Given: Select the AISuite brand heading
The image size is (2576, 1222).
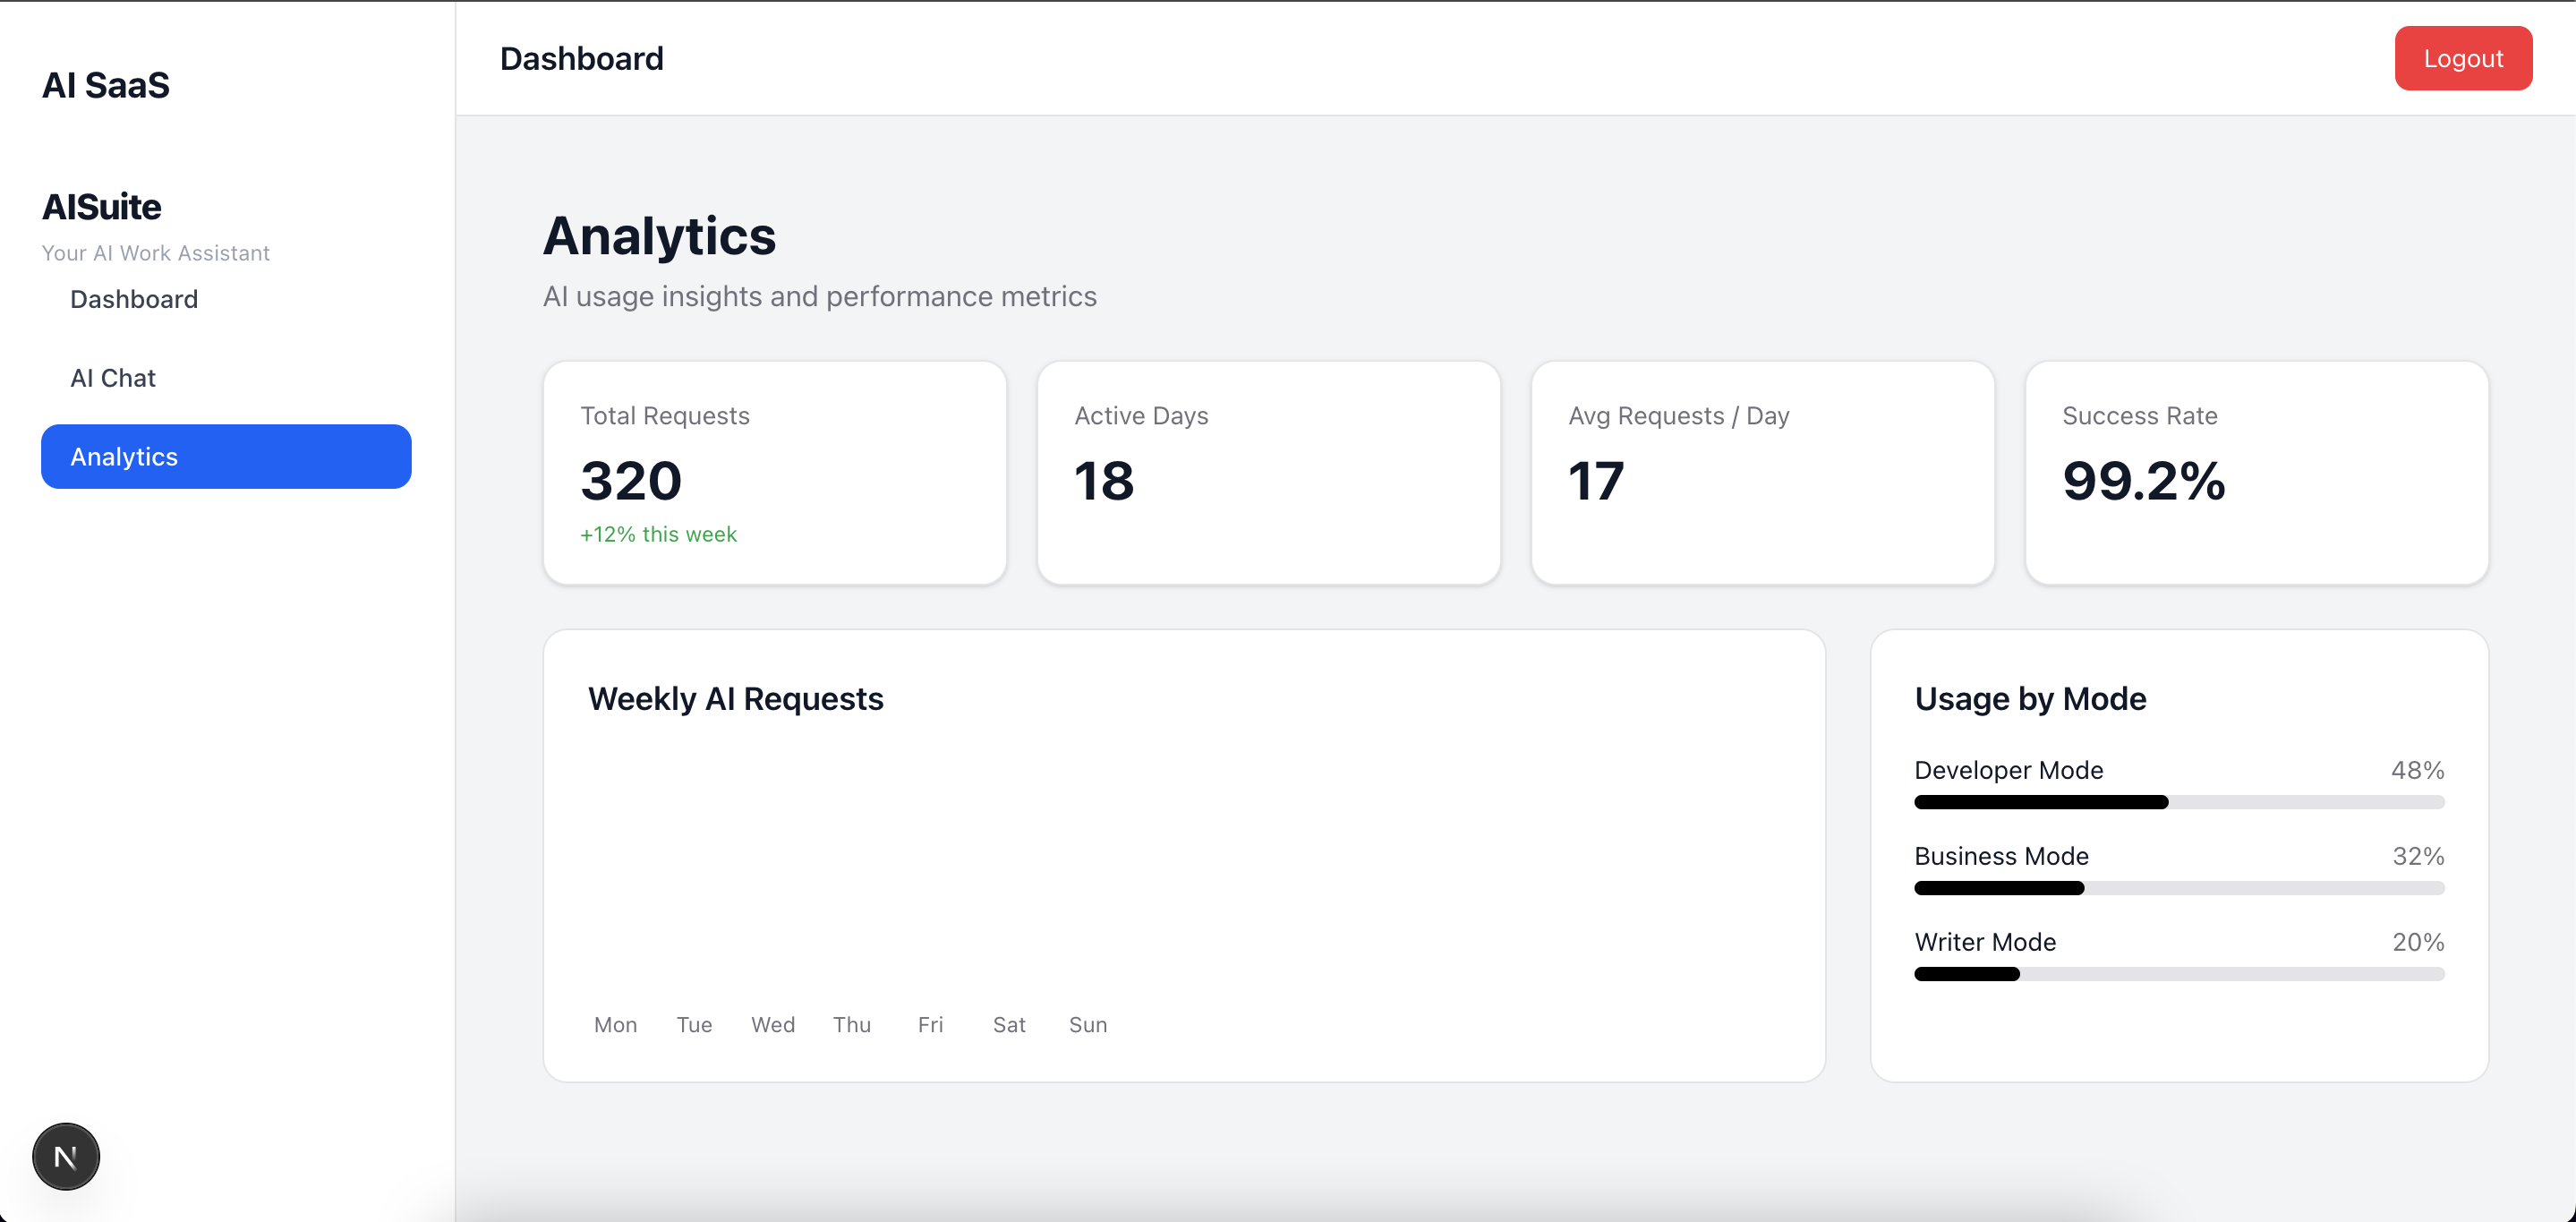Looking at the screenshot, I should click(x=101, y=207).
